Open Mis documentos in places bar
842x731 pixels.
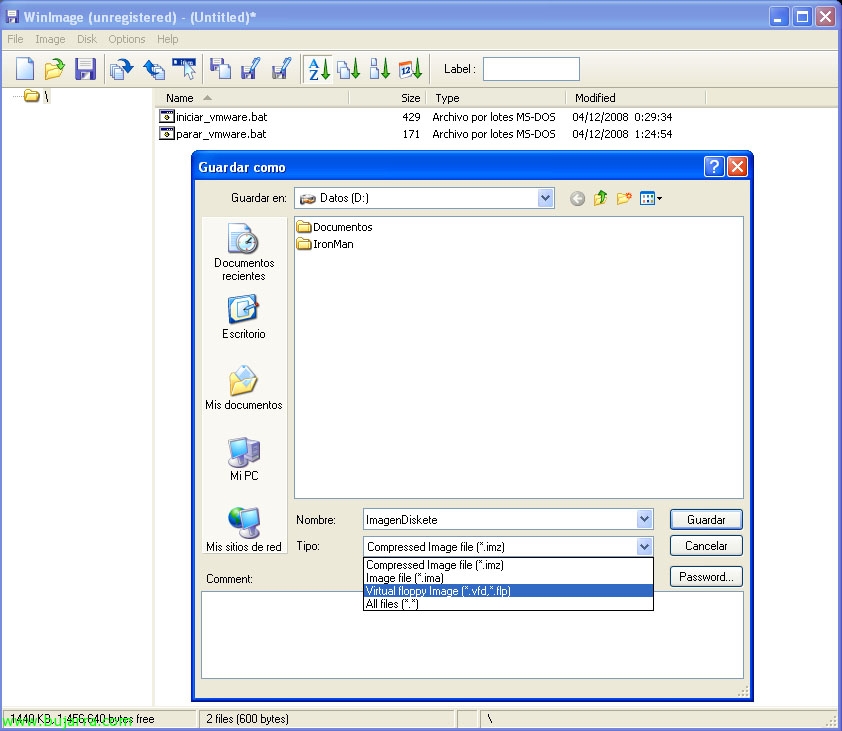click(243, 389)
